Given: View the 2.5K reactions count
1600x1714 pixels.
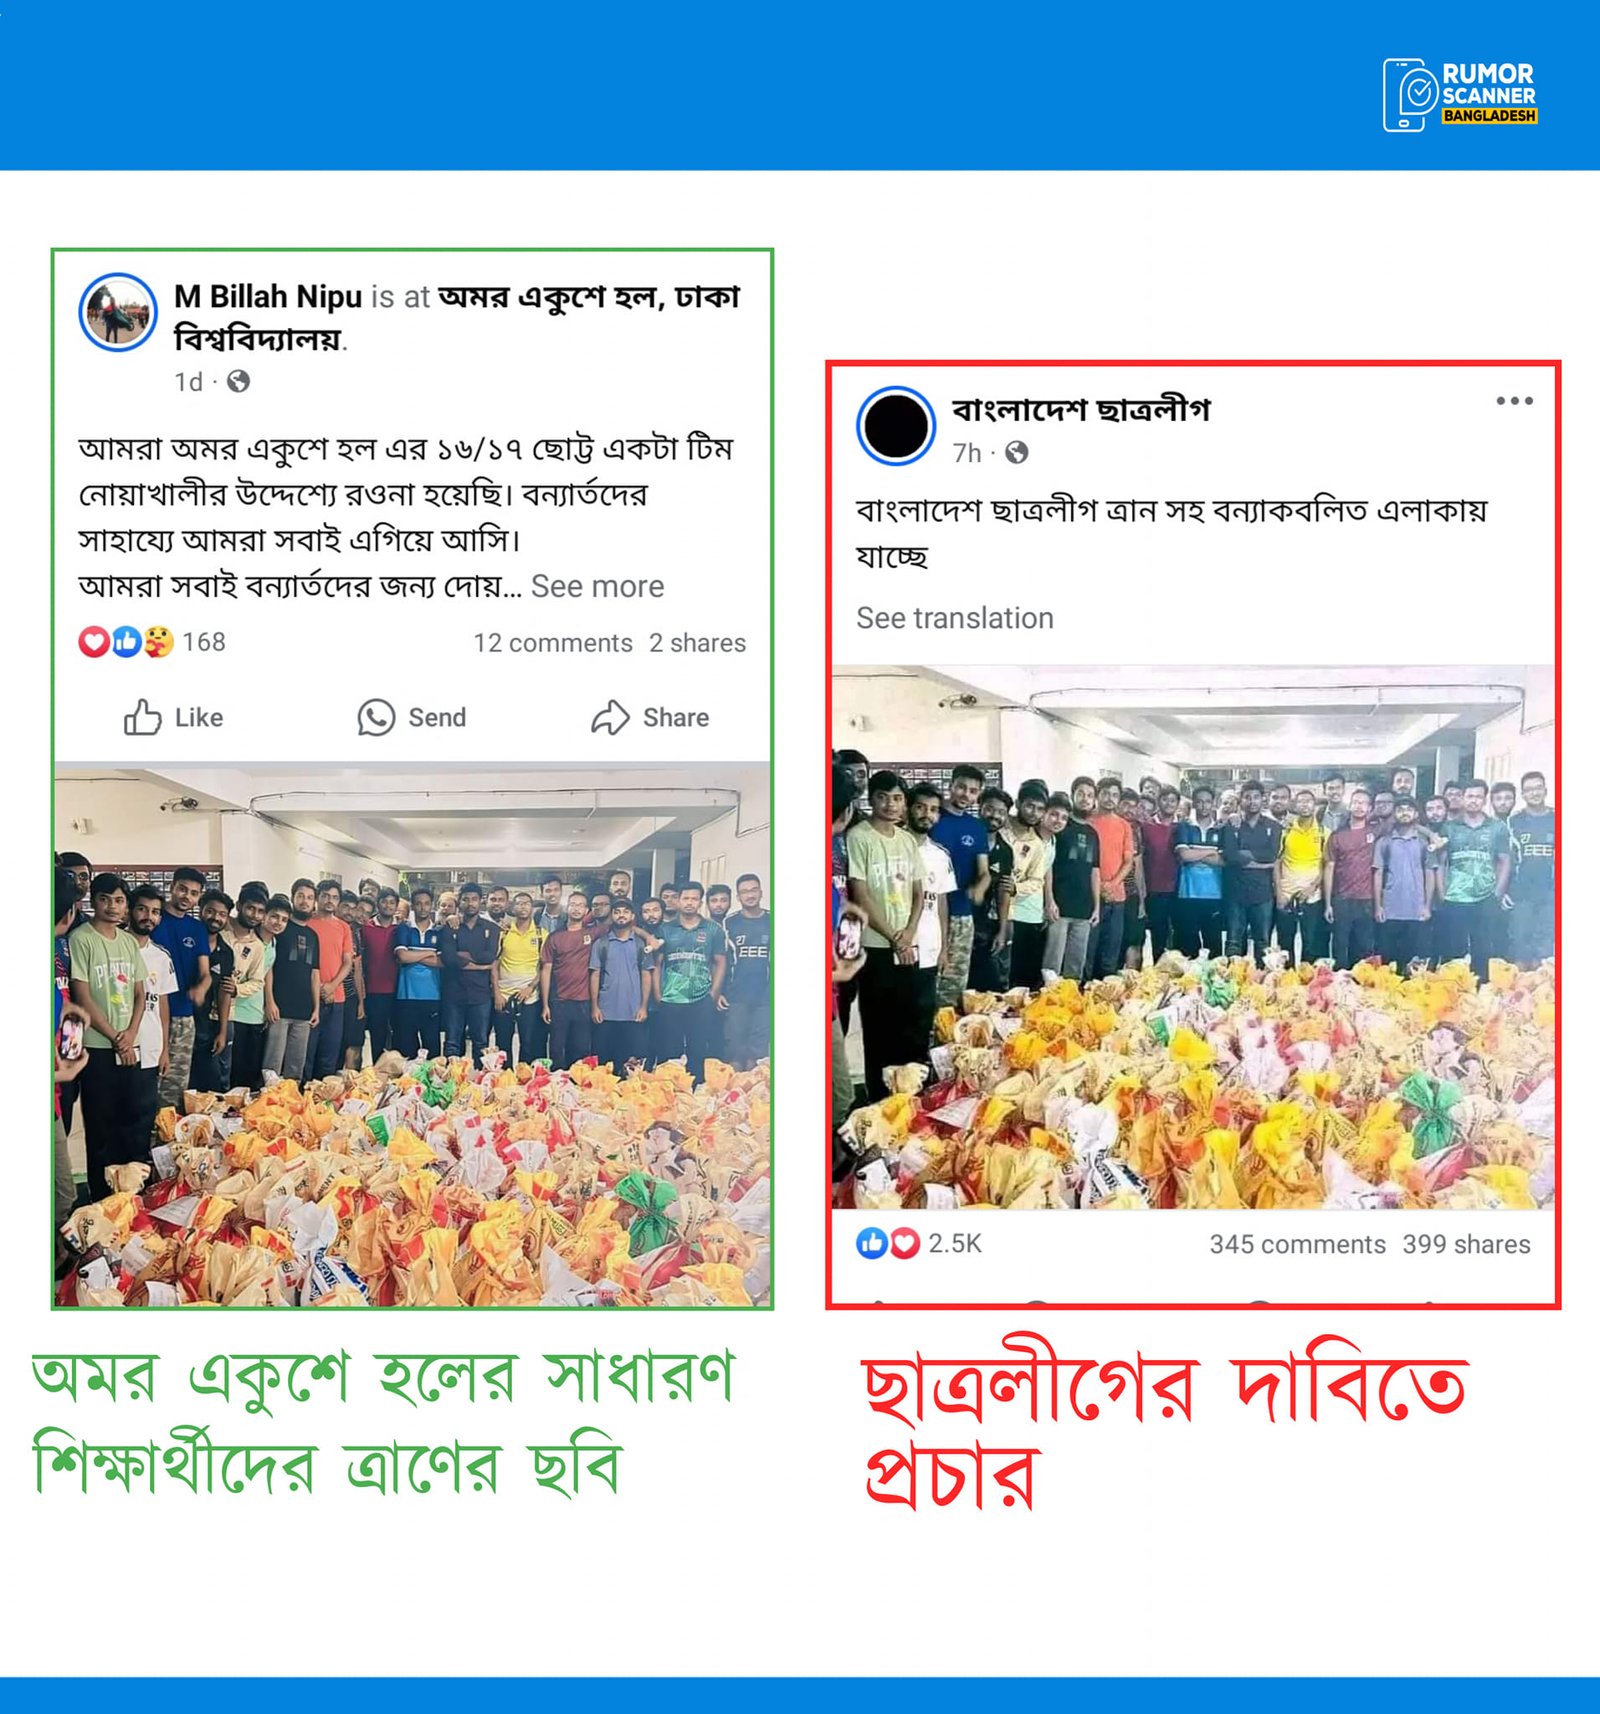Looking at the screenshot, I should (x=919, y=1243).
